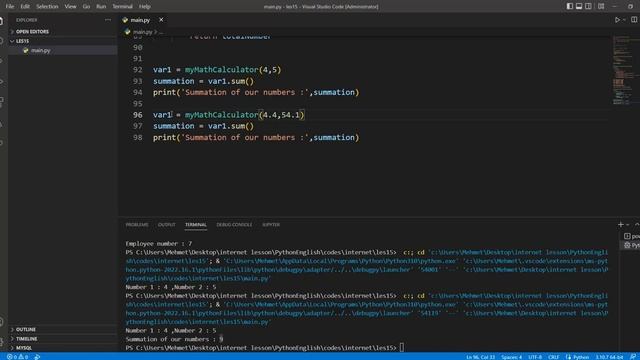Expand the TIMELINE section
The height and width of the screenshot is (360, 640).
point(62,339)
